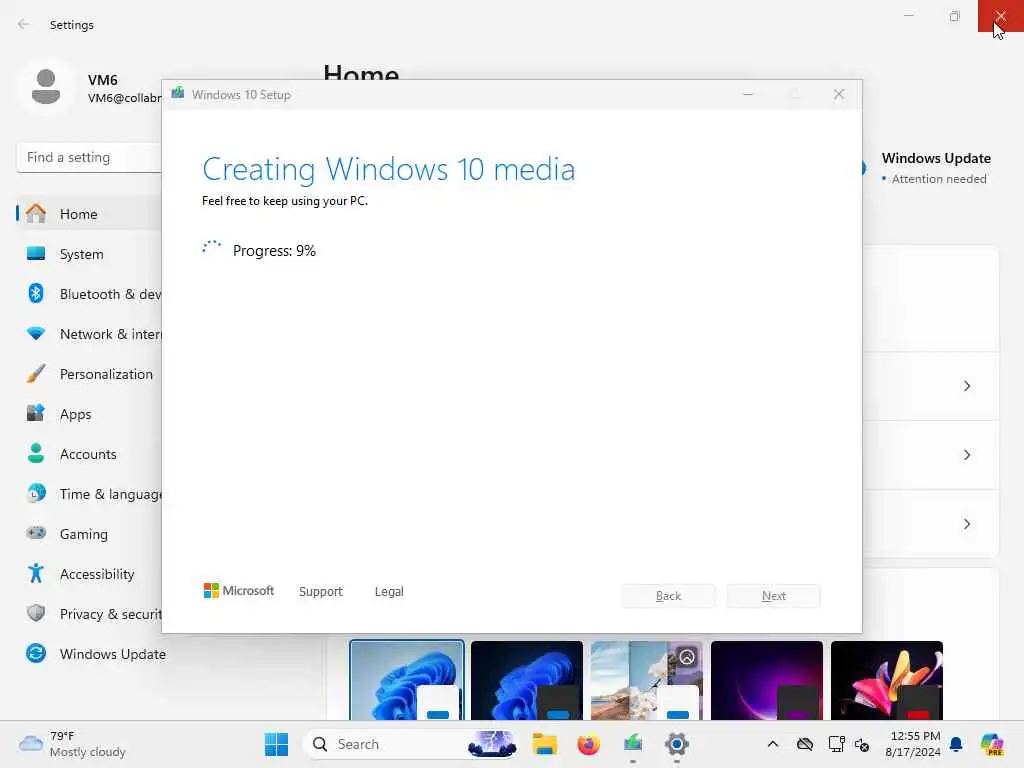Click the Home house icon
This screenshot has height=768, width=1024.
point(36,213)
